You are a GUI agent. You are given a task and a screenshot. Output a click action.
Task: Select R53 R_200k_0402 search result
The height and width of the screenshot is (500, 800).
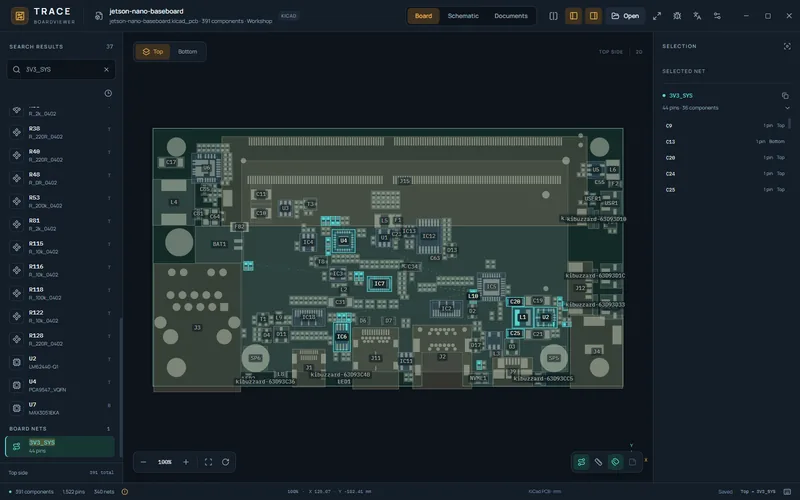tap(61, 201)
